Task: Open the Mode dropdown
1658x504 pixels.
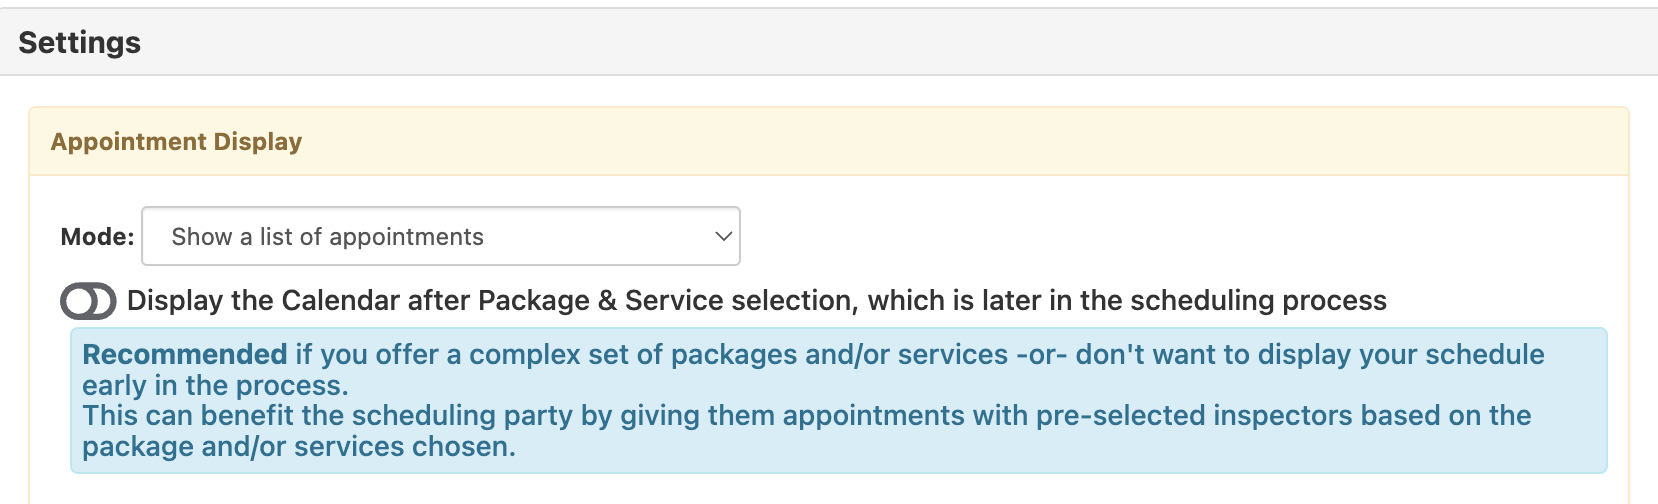Action: click(440, 237)
